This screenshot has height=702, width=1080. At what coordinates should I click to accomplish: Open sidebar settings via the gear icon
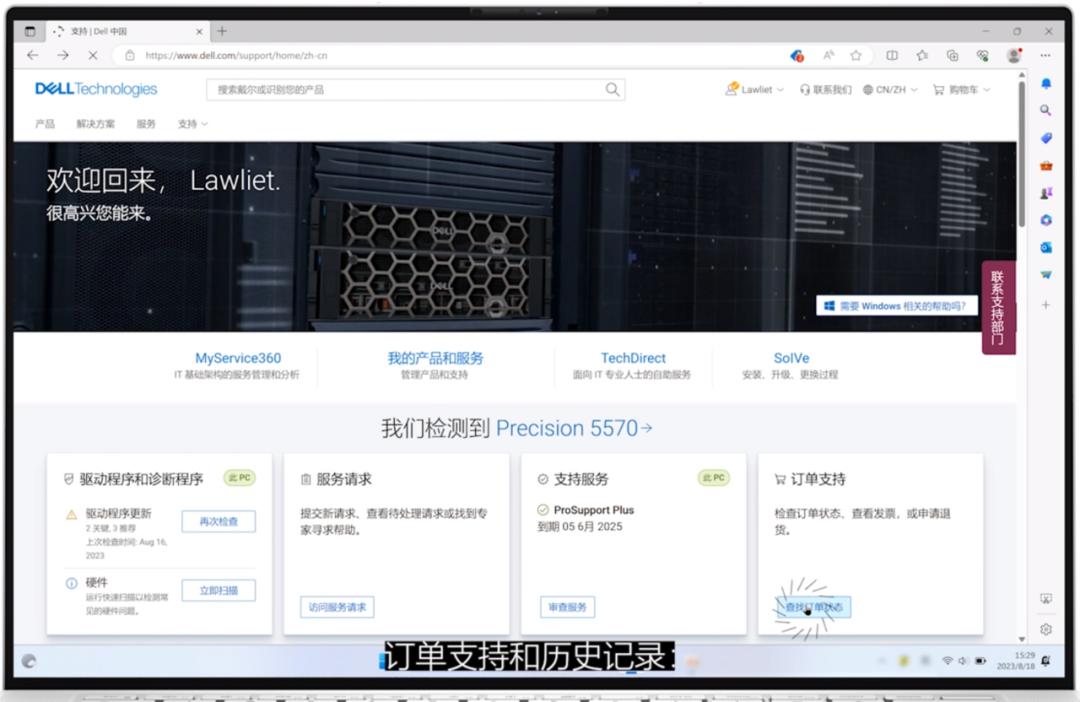[x=1044, y=628]
